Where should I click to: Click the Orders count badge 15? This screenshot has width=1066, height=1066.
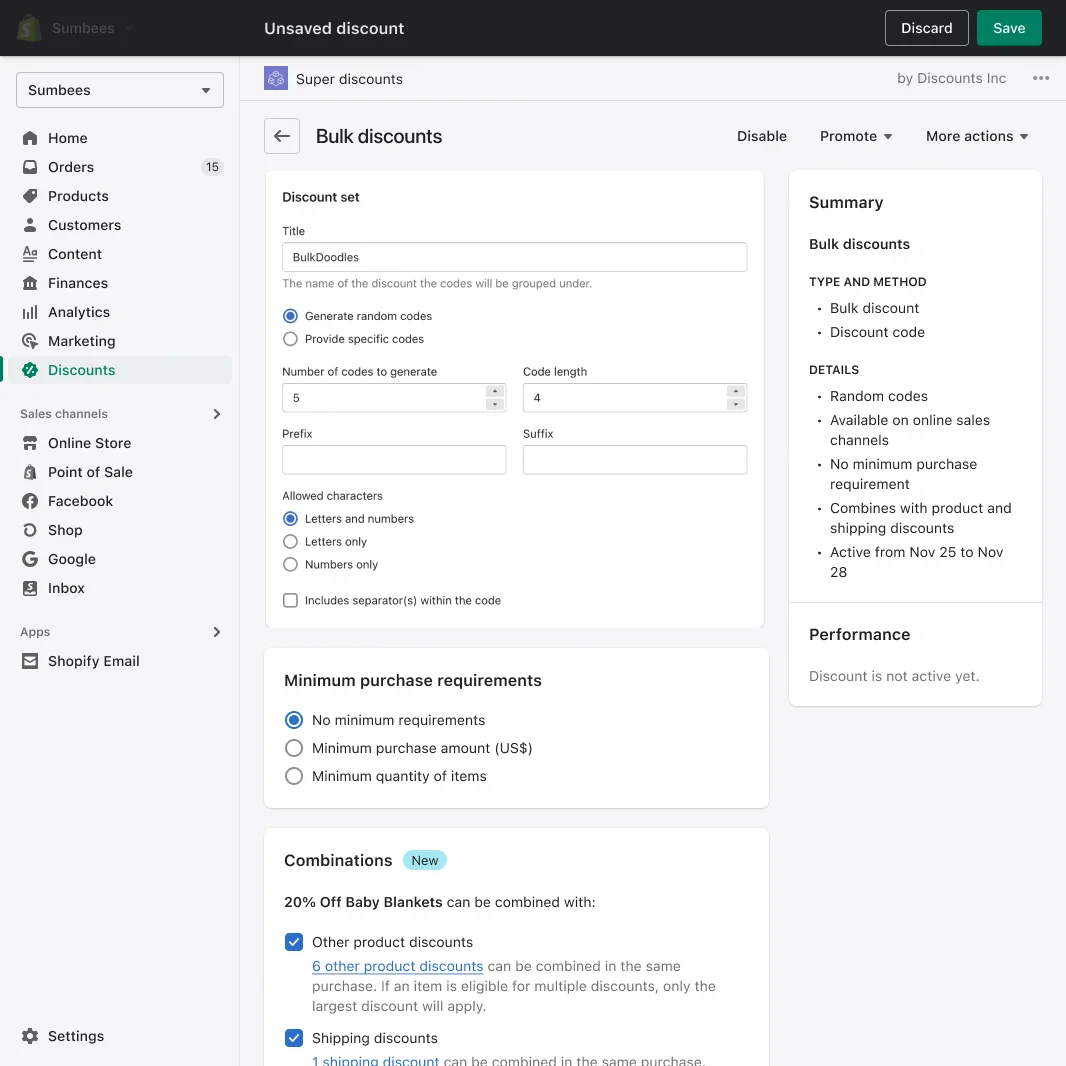pos(212,167)
